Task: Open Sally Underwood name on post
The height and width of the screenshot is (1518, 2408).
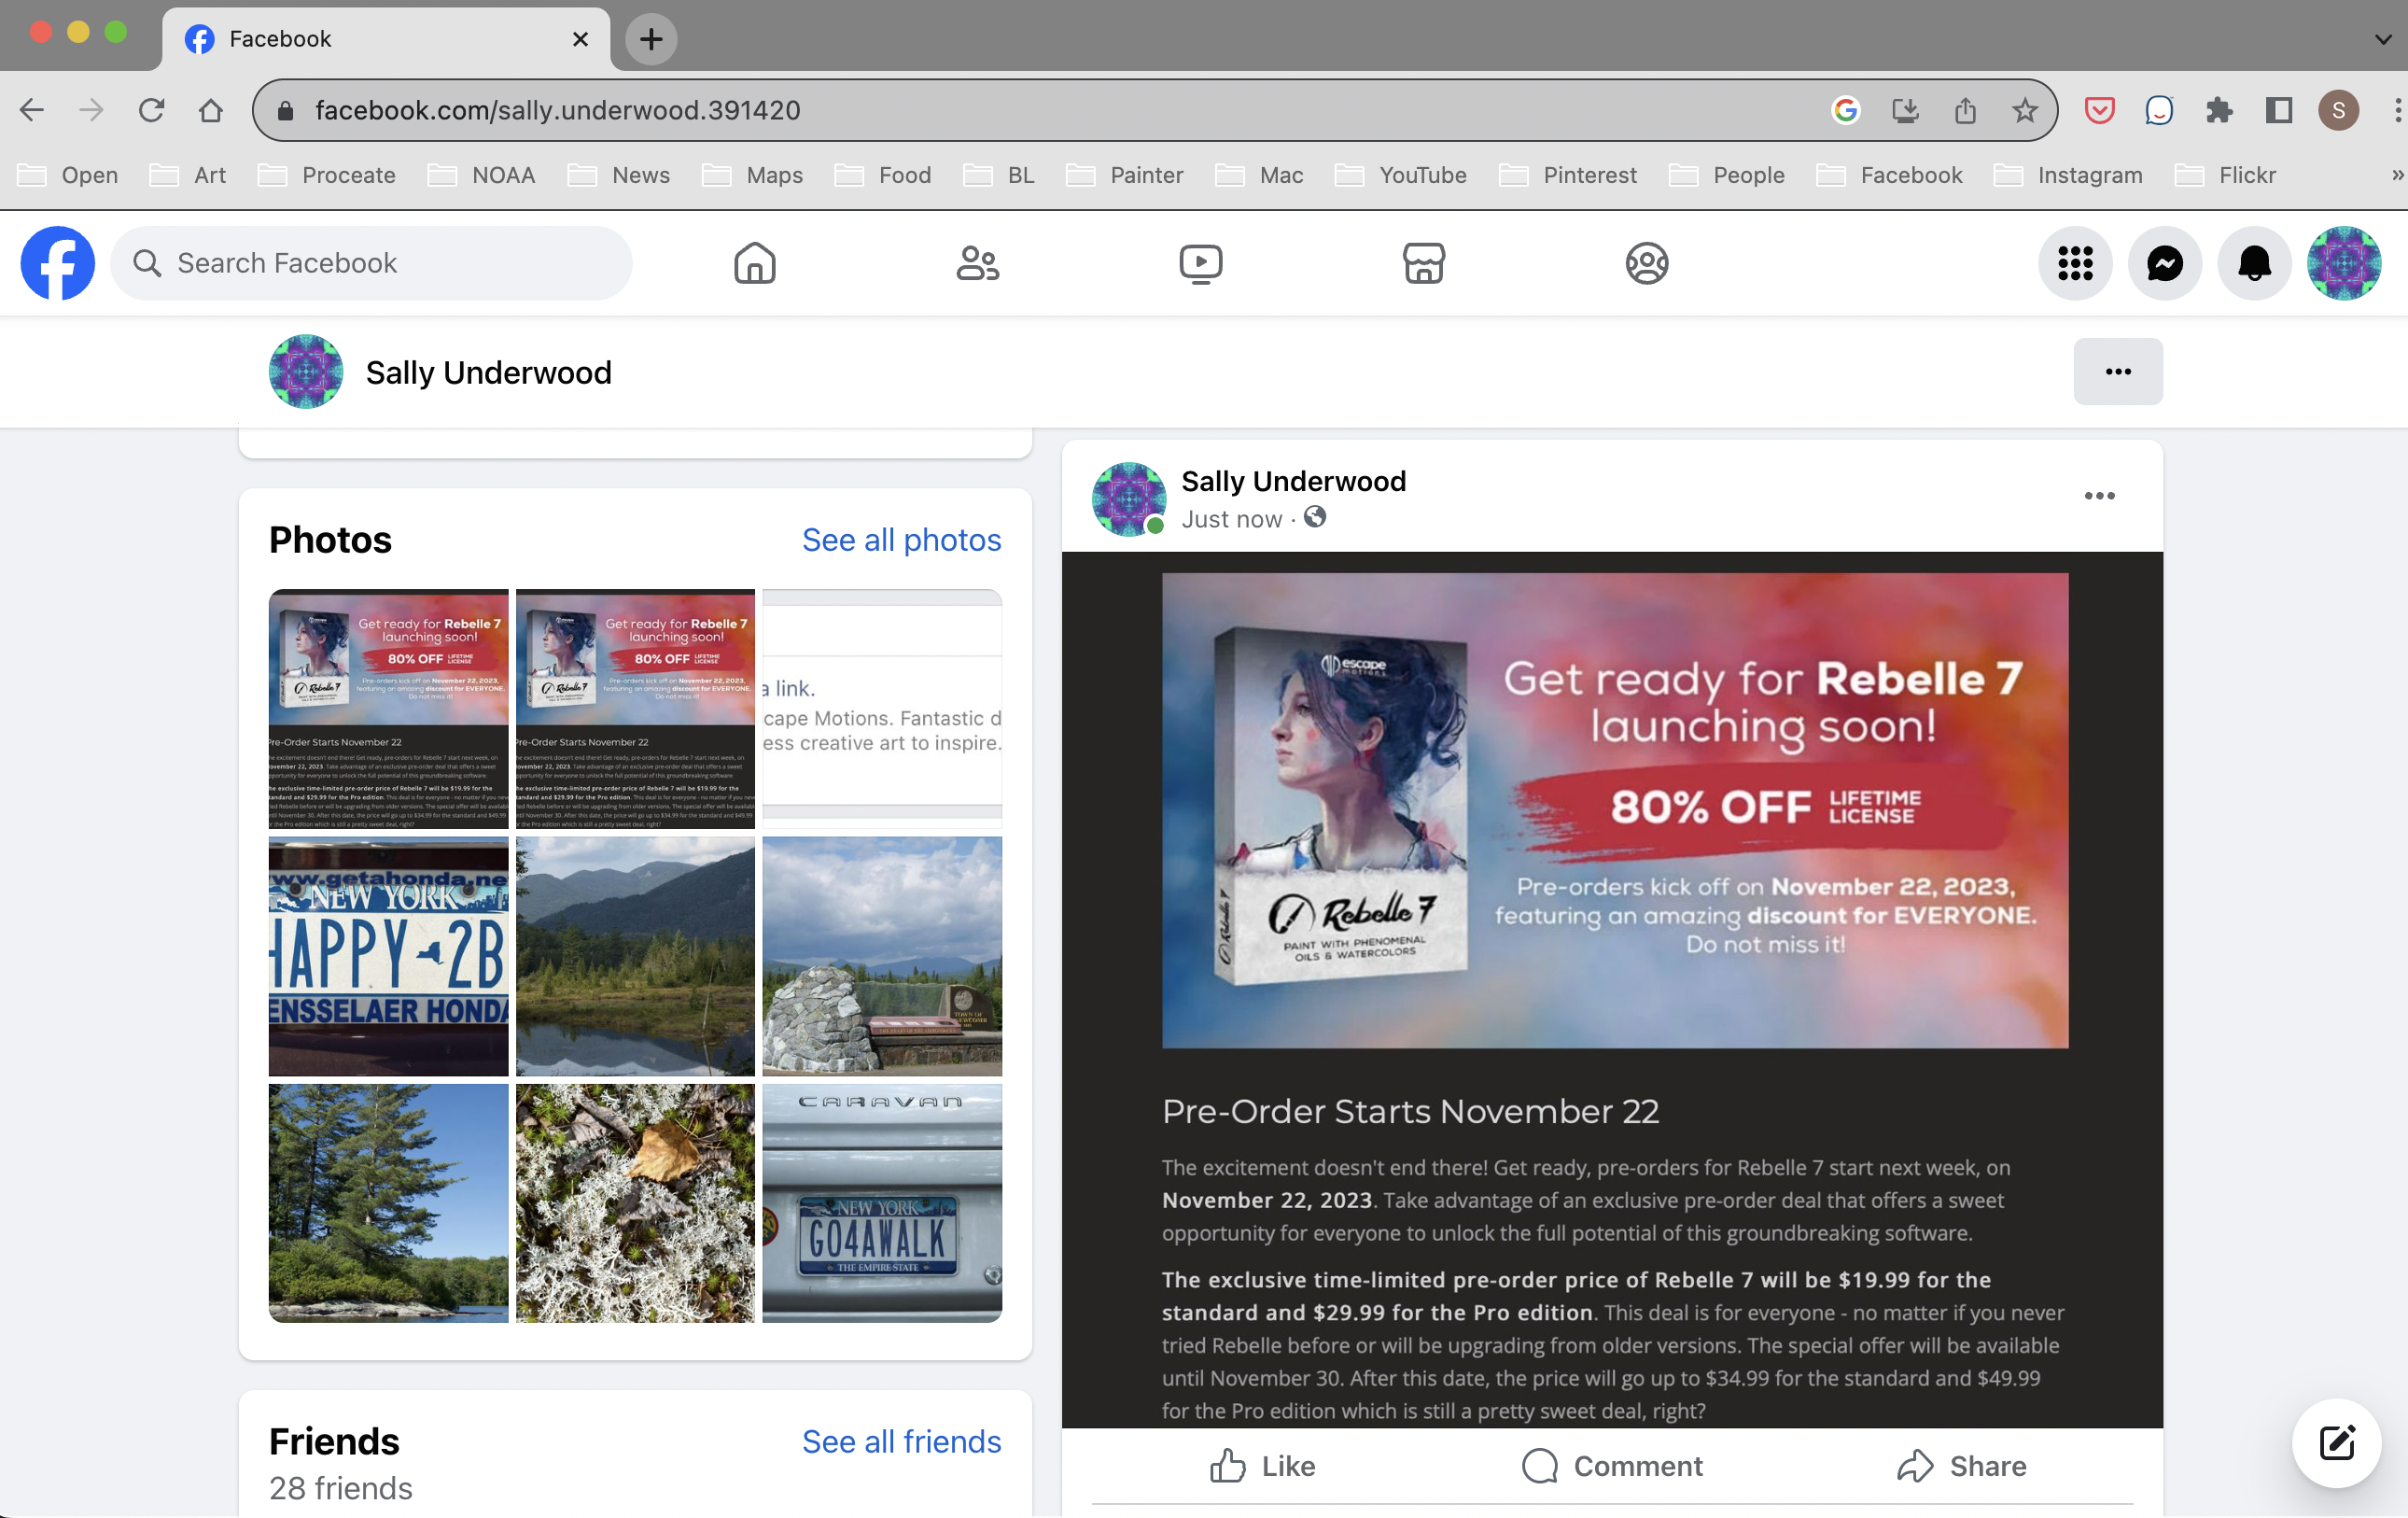Action: (1293, 481)
